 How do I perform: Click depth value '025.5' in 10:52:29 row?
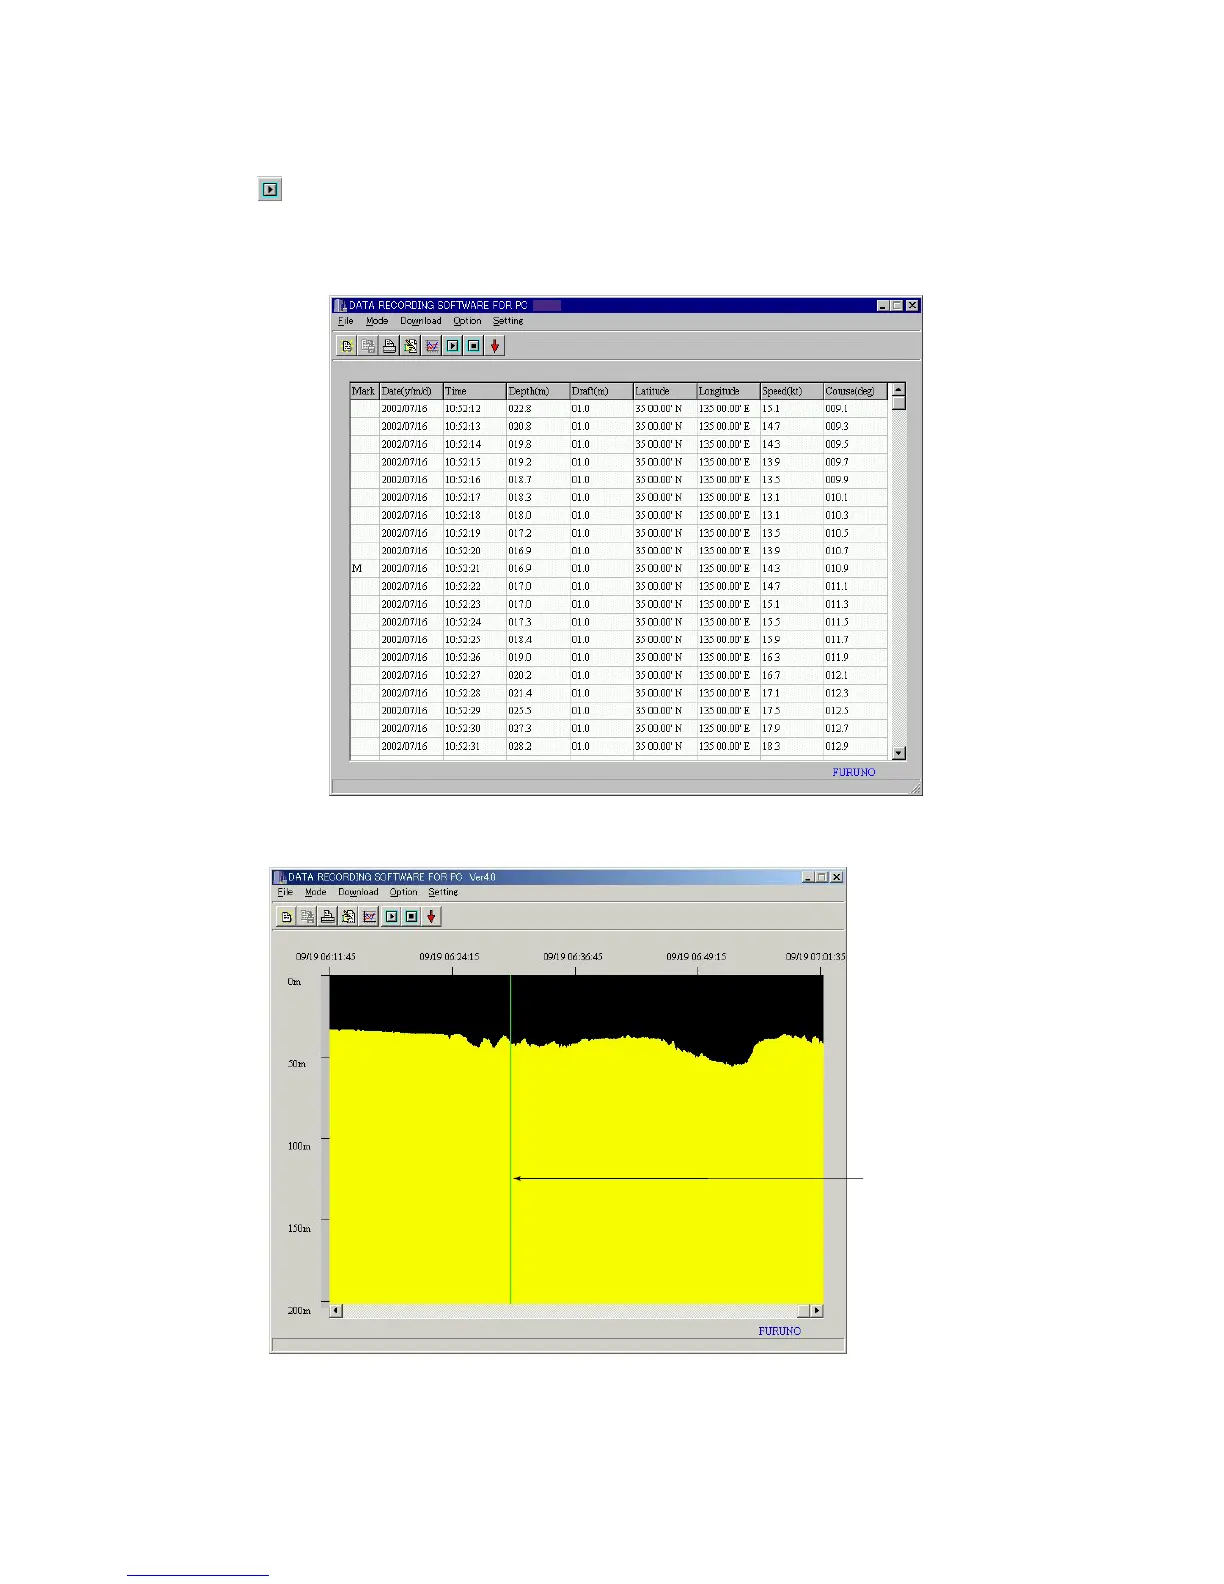click(x=537, y=711)
